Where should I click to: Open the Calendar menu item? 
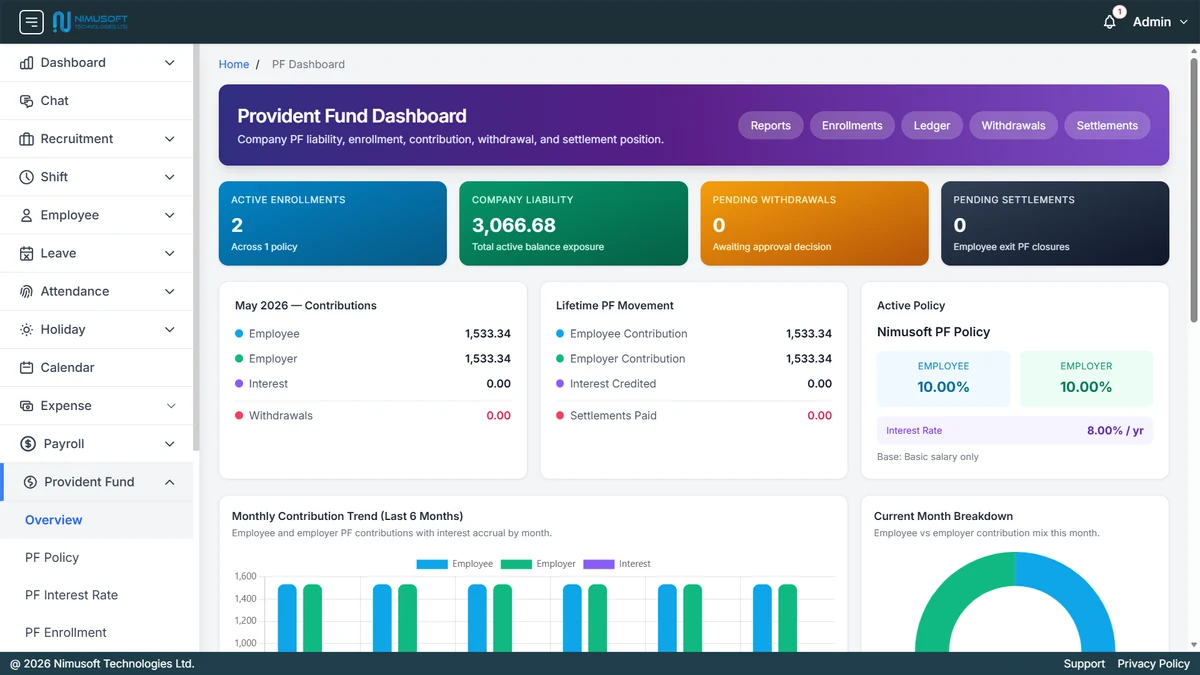click(x=96, y=368)
